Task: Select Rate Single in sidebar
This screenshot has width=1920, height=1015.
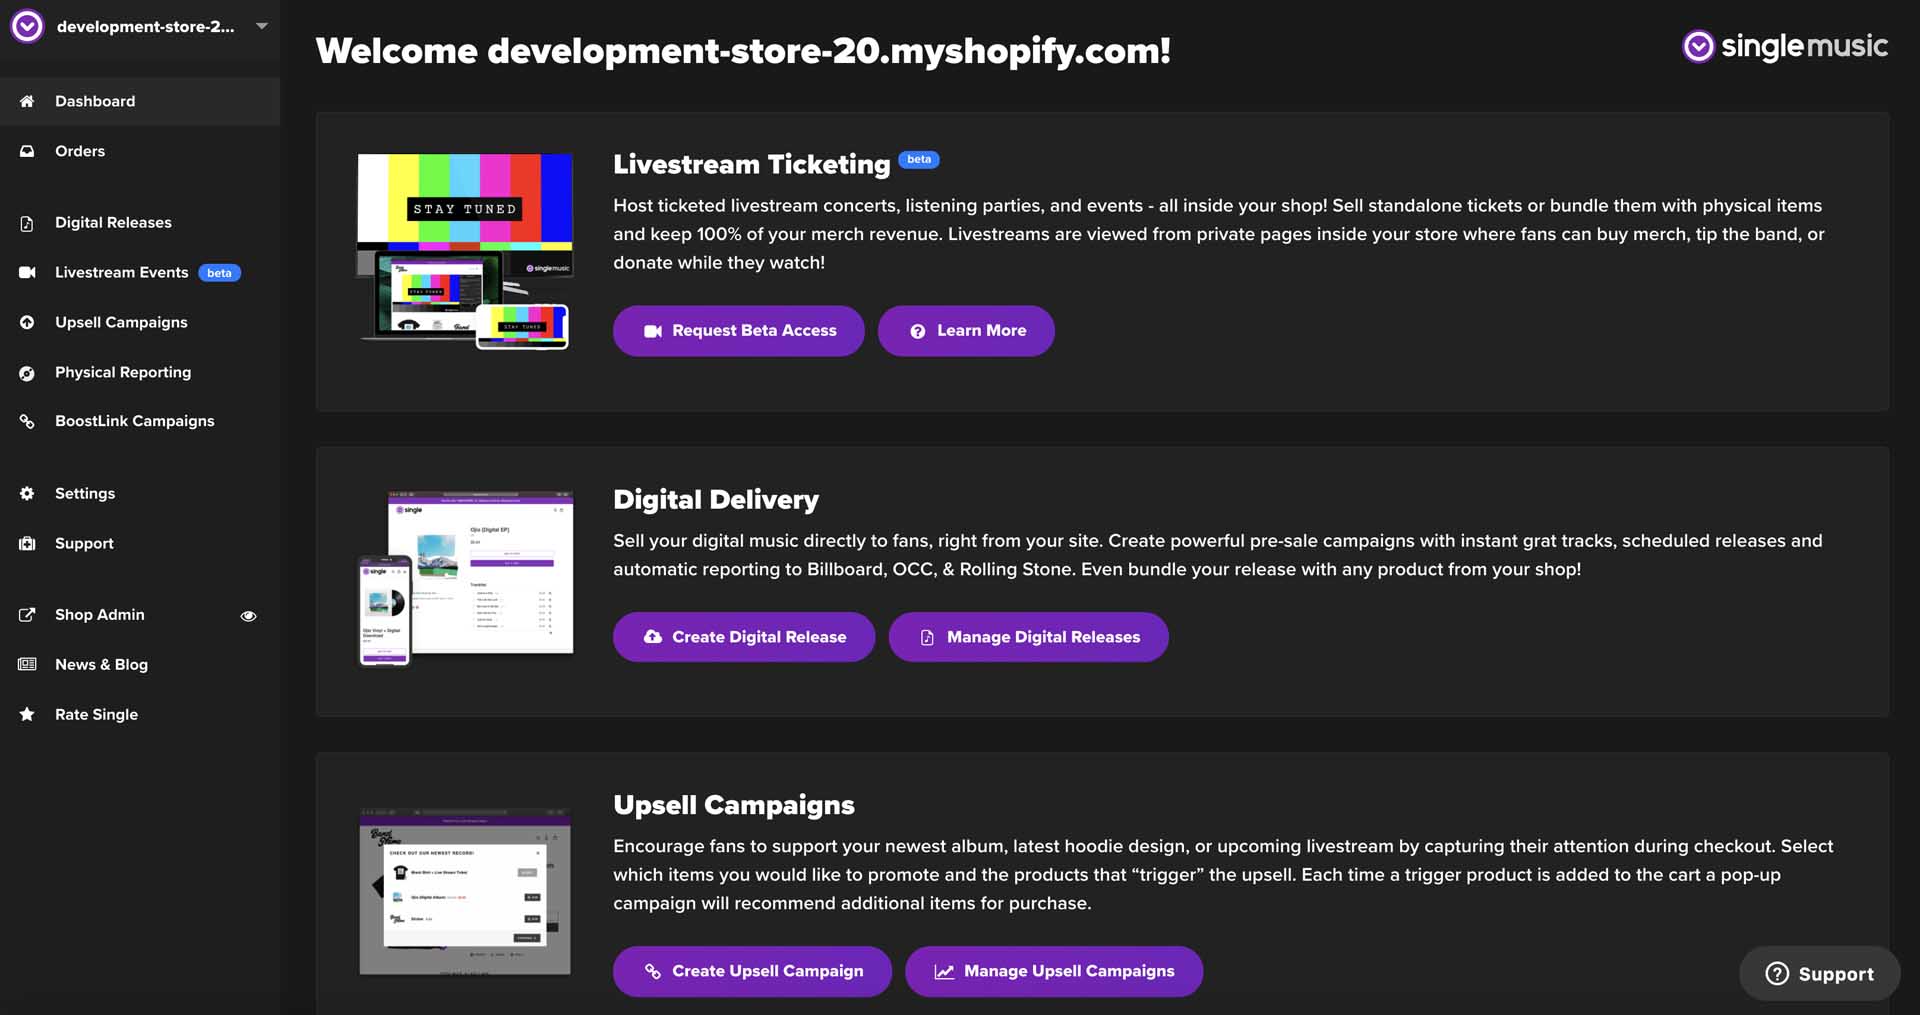Action: pyautogui.click(x=140, y=714)
